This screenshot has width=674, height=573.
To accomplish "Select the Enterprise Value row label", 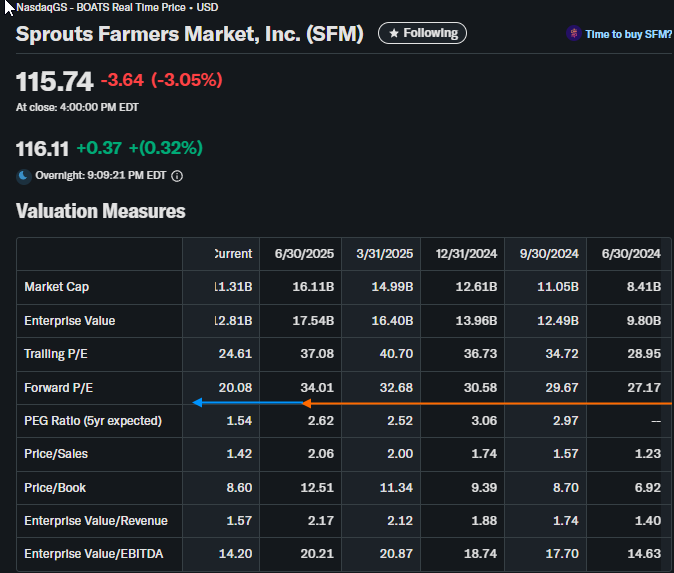I will click(x=69, y=321).
